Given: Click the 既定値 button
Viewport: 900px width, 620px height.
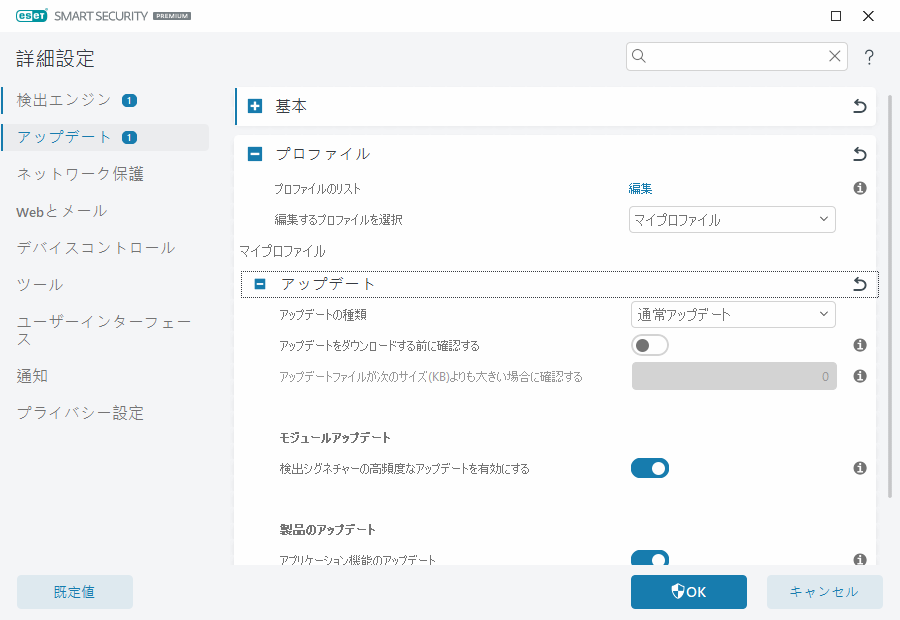Looking at the screenshot, I should [74, 591].
